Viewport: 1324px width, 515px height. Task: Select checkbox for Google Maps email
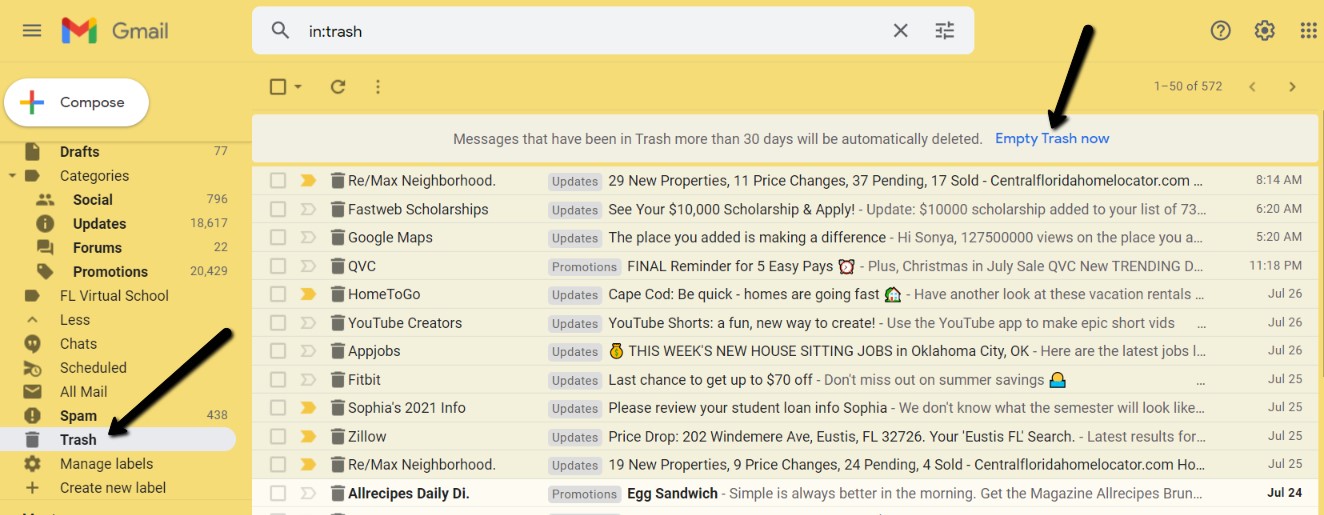pyautogui.click(x=278, y=237)
